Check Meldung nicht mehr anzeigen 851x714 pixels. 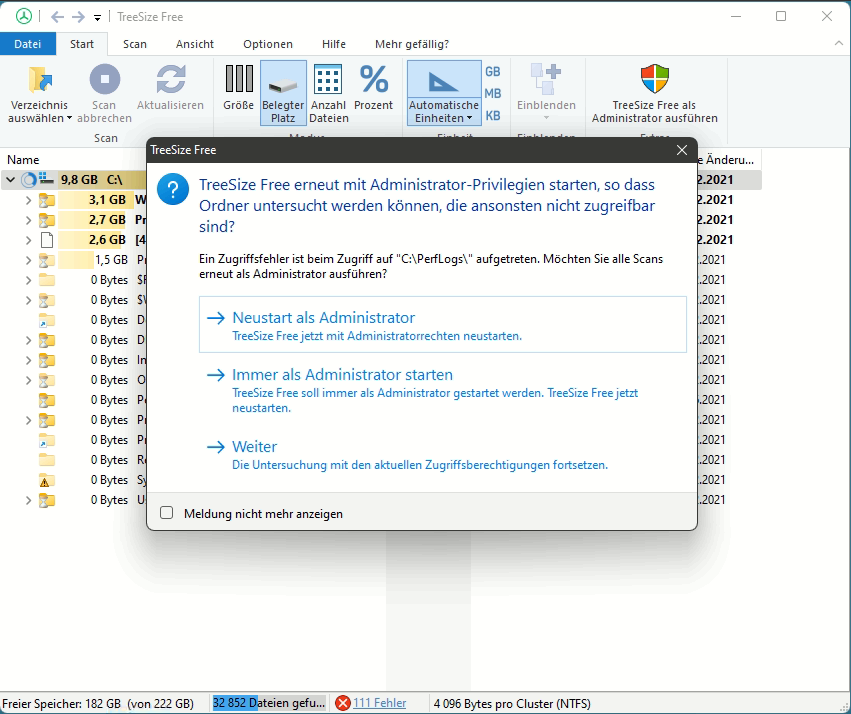coord(167,513)
